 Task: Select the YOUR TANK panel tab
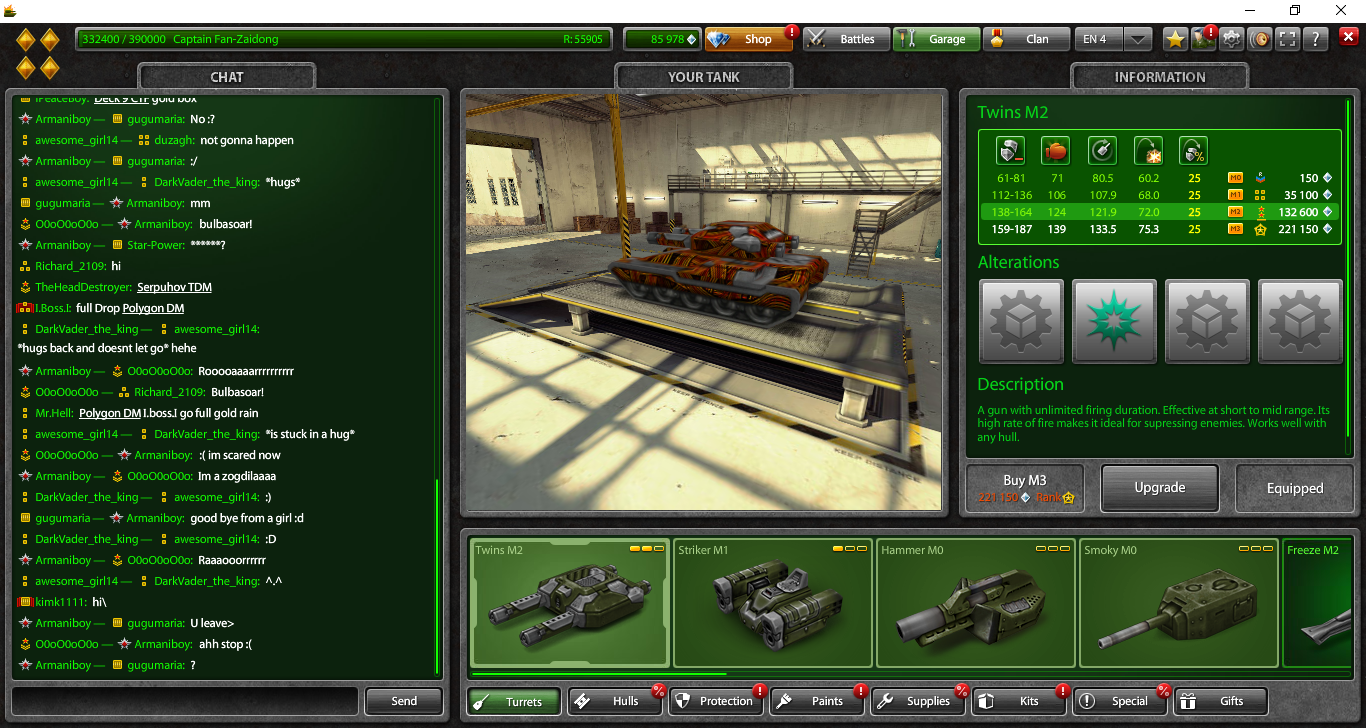pos(704,77)
